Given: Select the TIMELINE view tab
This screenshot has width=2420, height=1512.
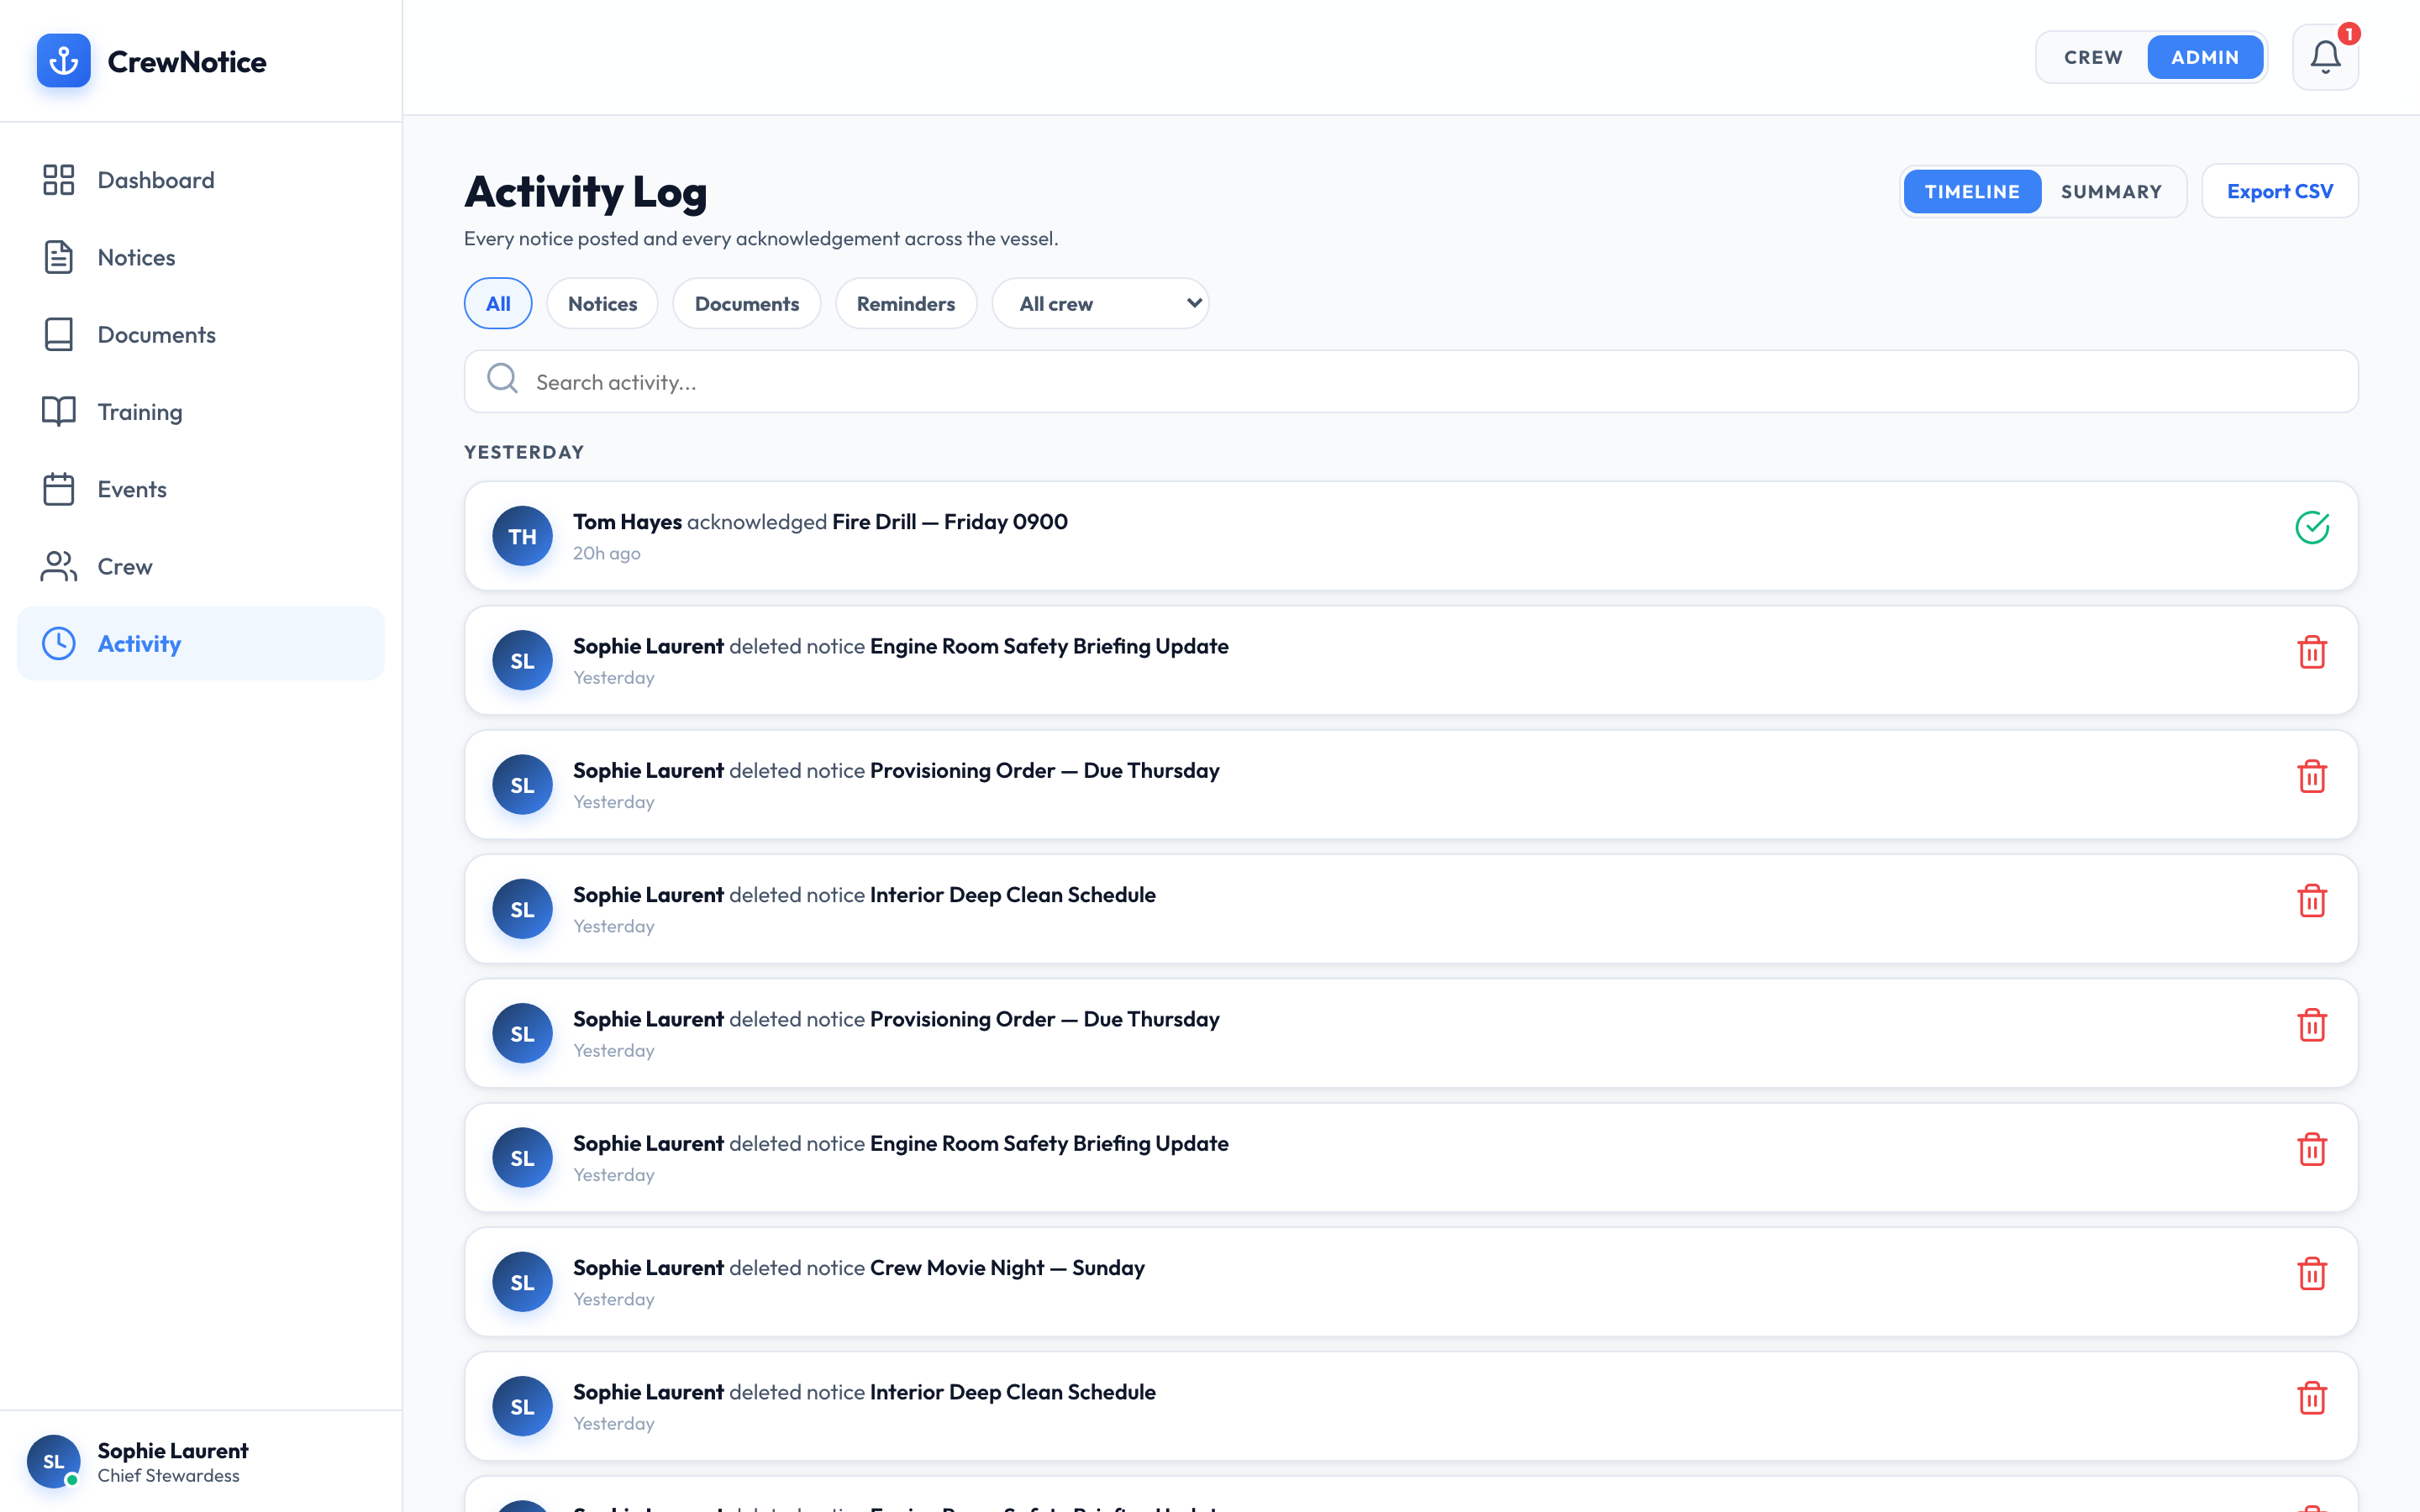Looking at the screenshot, I should point(1971,191).
